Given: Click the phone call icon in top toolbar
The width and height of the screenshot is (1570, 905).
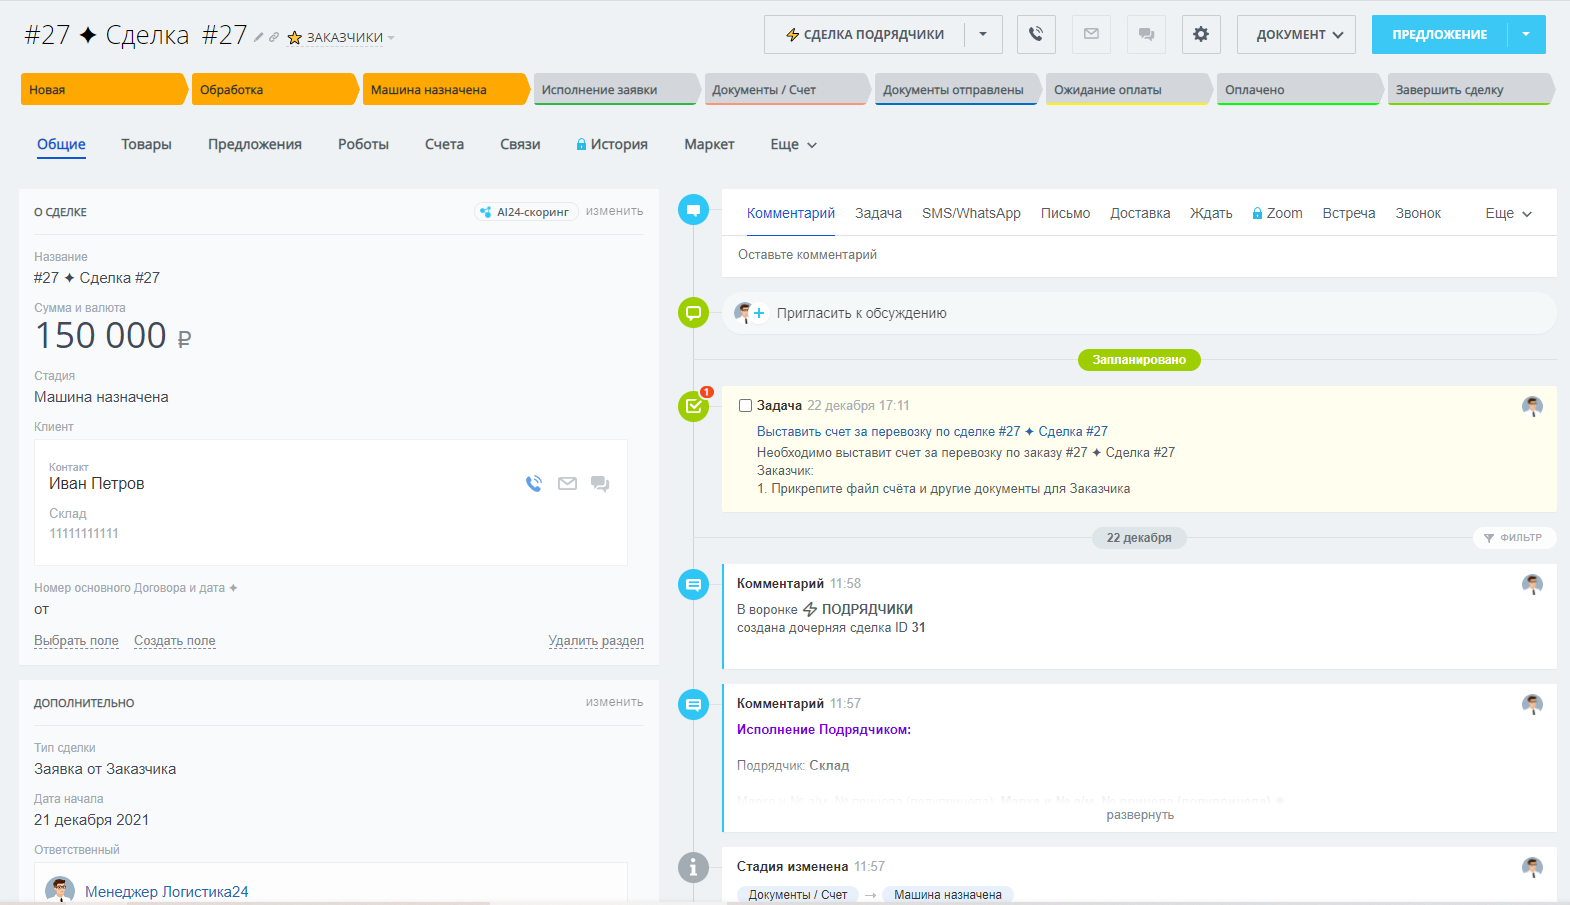Looking at the screenshot, I should (1036, 34).
